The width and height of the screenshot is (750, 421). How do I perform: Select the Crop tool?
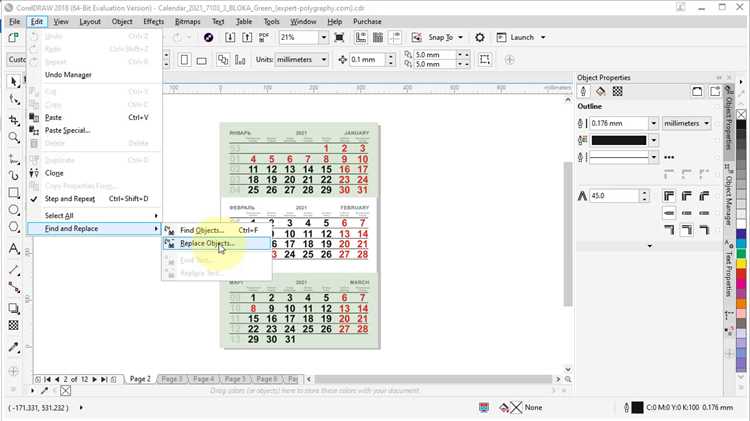pyautogui.click(x=14, y=120)
